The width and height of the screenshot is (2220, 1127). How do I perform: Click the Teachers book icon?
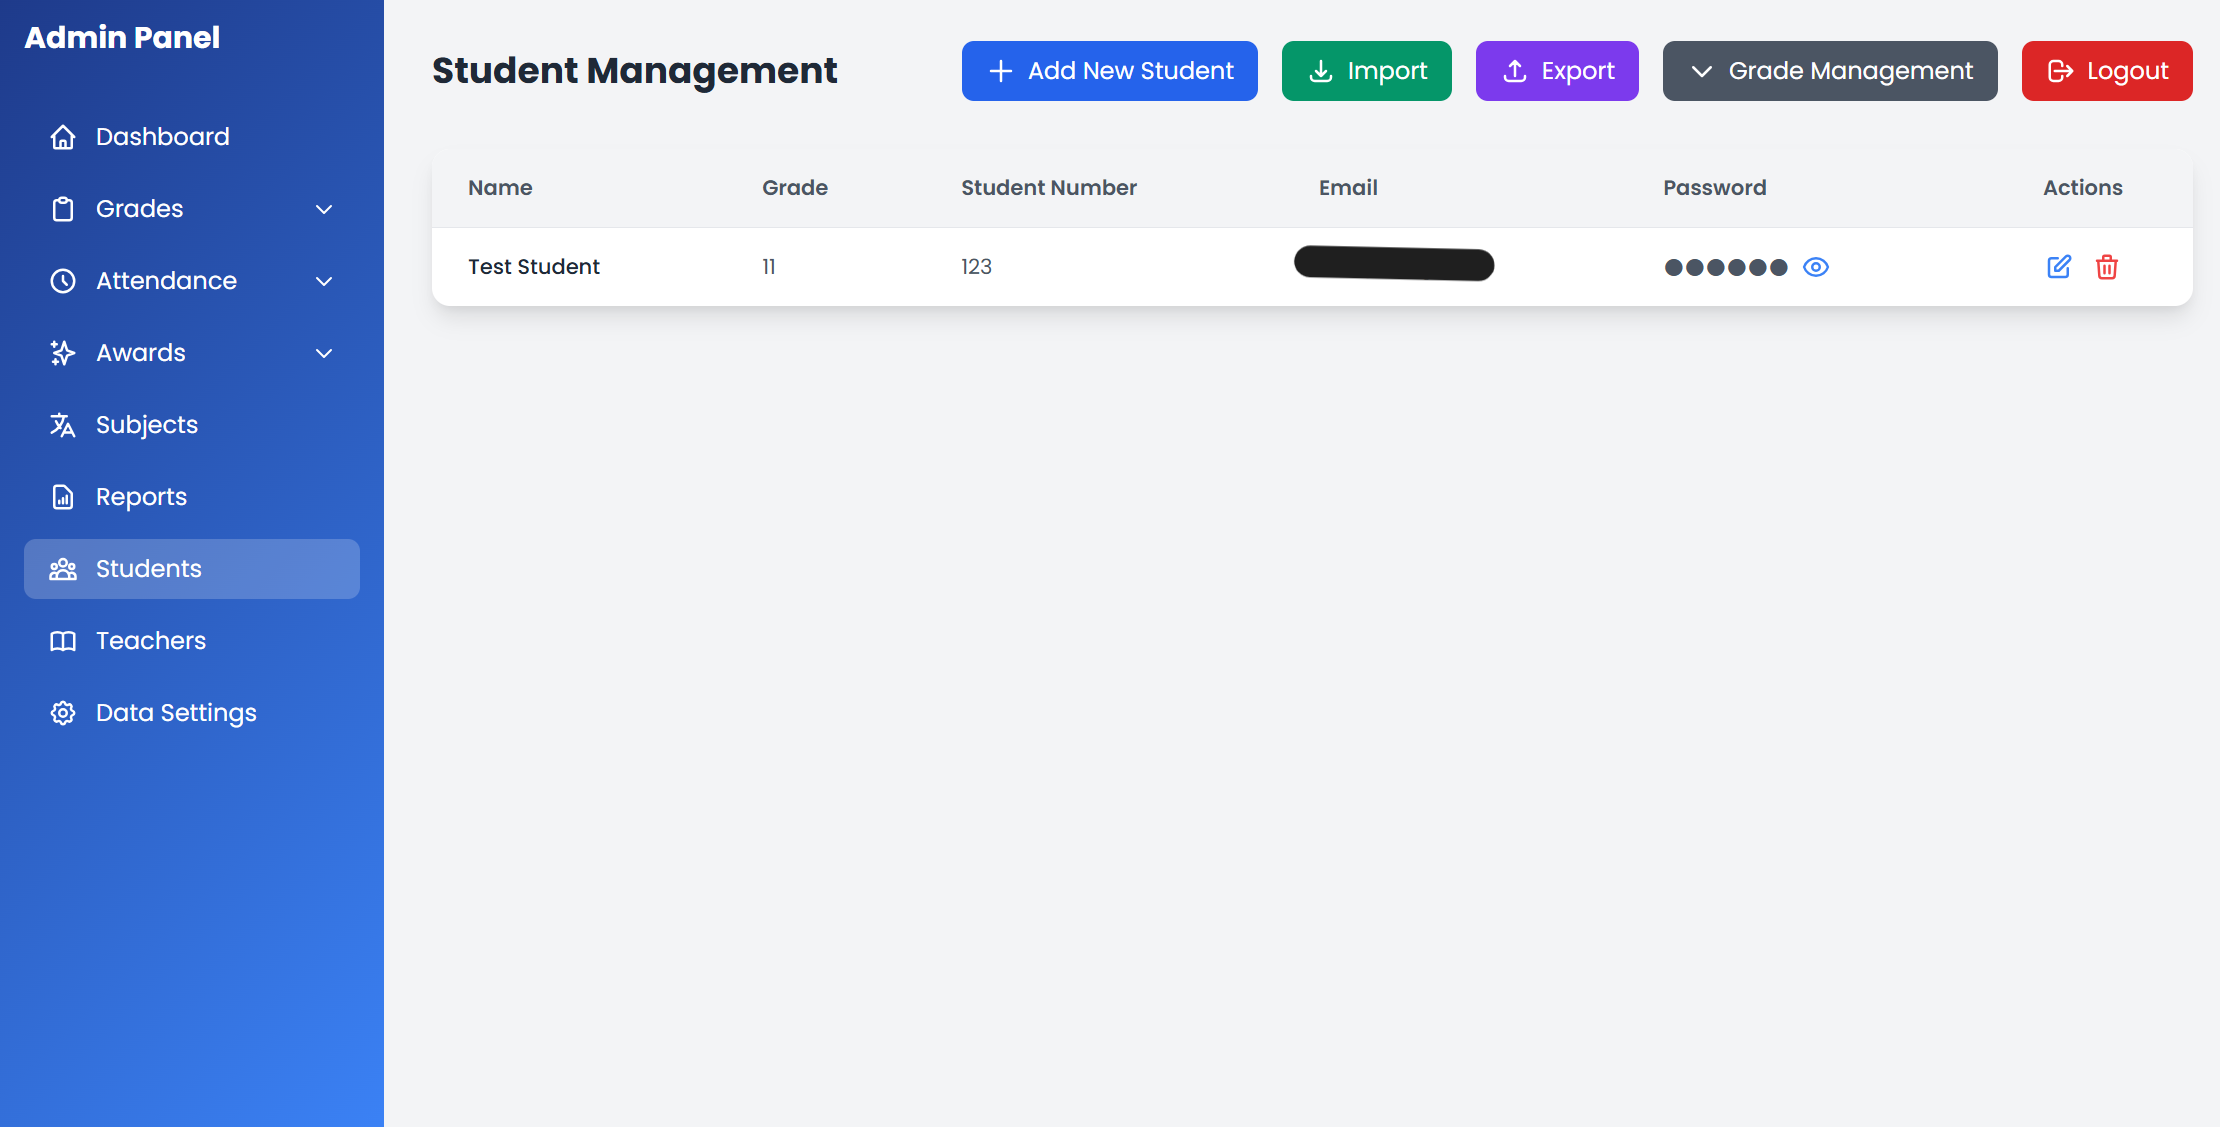63,641
